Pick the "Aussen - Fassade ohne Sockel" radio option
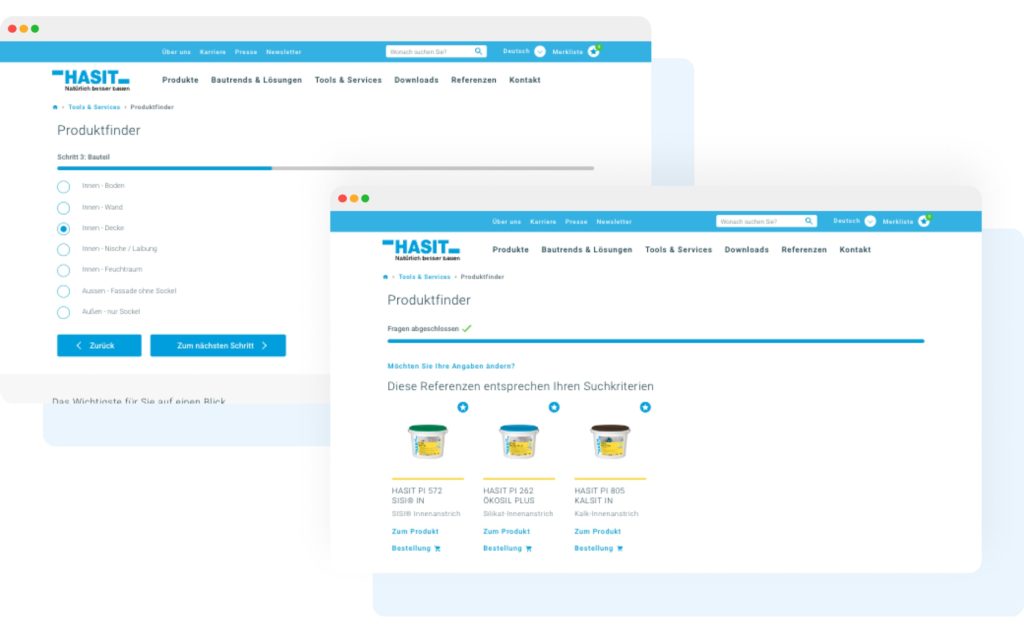 coord(63,291)
